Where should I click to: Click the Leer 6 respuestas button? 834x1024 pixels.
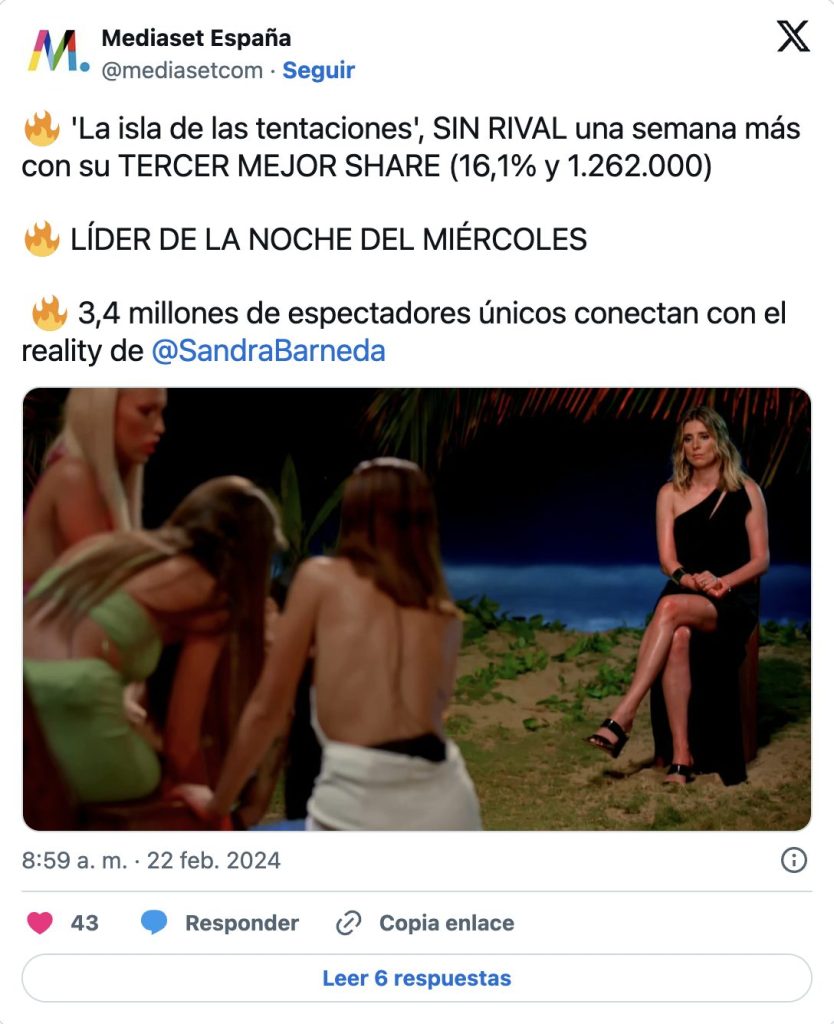417,978
